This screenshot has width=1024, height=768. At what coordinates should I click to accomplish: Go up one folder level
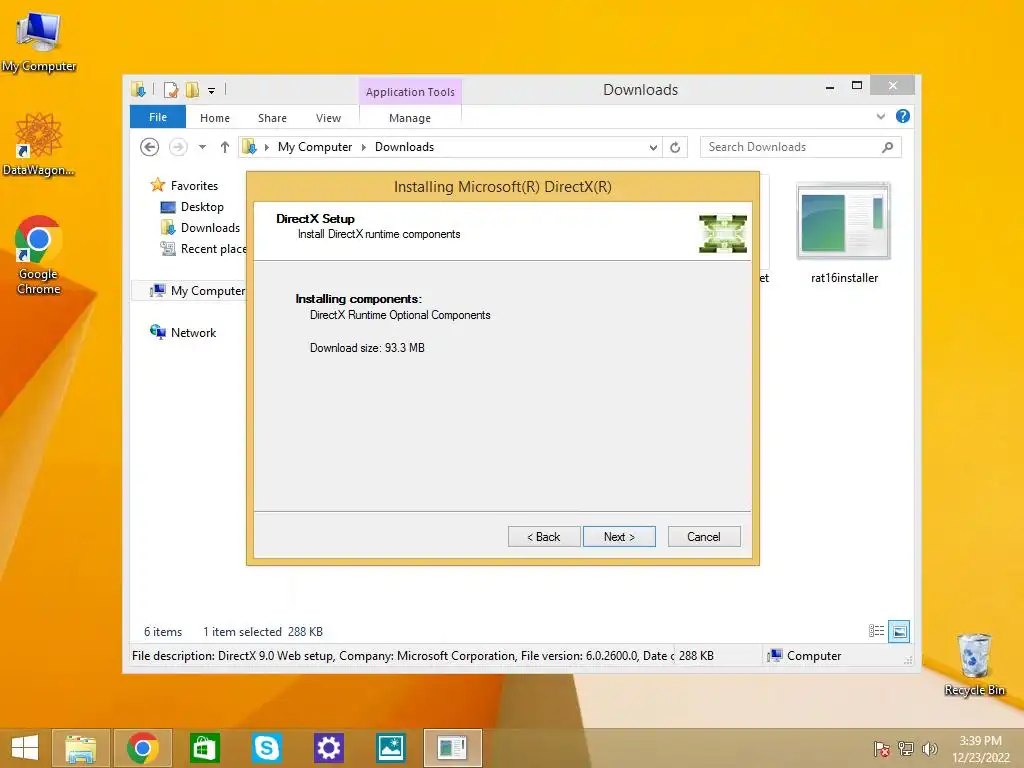(x=225, y=147)
